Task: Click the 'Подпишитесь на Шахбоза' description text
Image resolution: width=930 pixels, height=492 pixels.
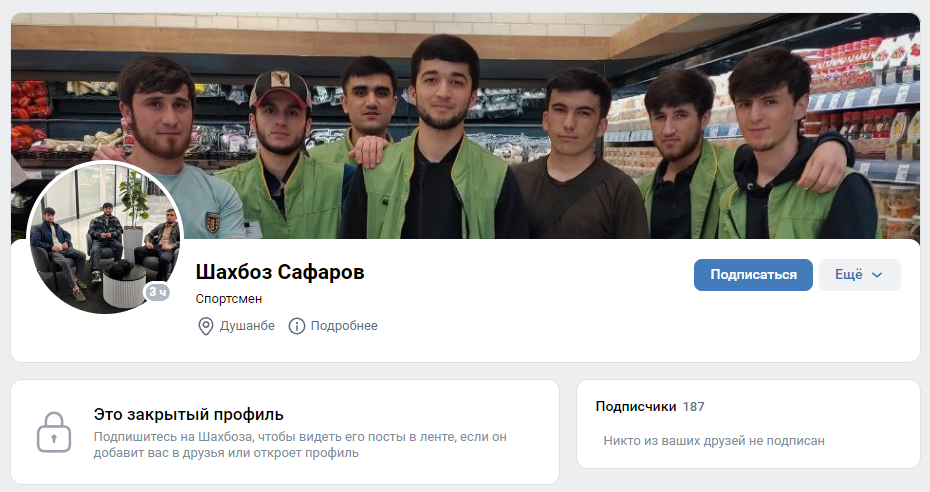Action: [x=300, y=445]
